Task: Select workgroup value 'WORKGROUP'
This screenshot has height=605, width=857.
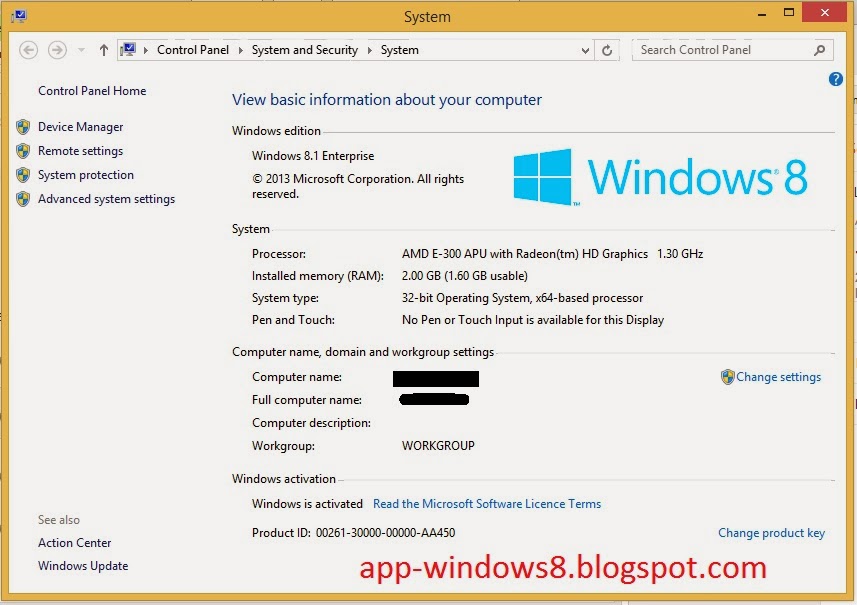Action: pyautogui.click(x=438, y=446)
